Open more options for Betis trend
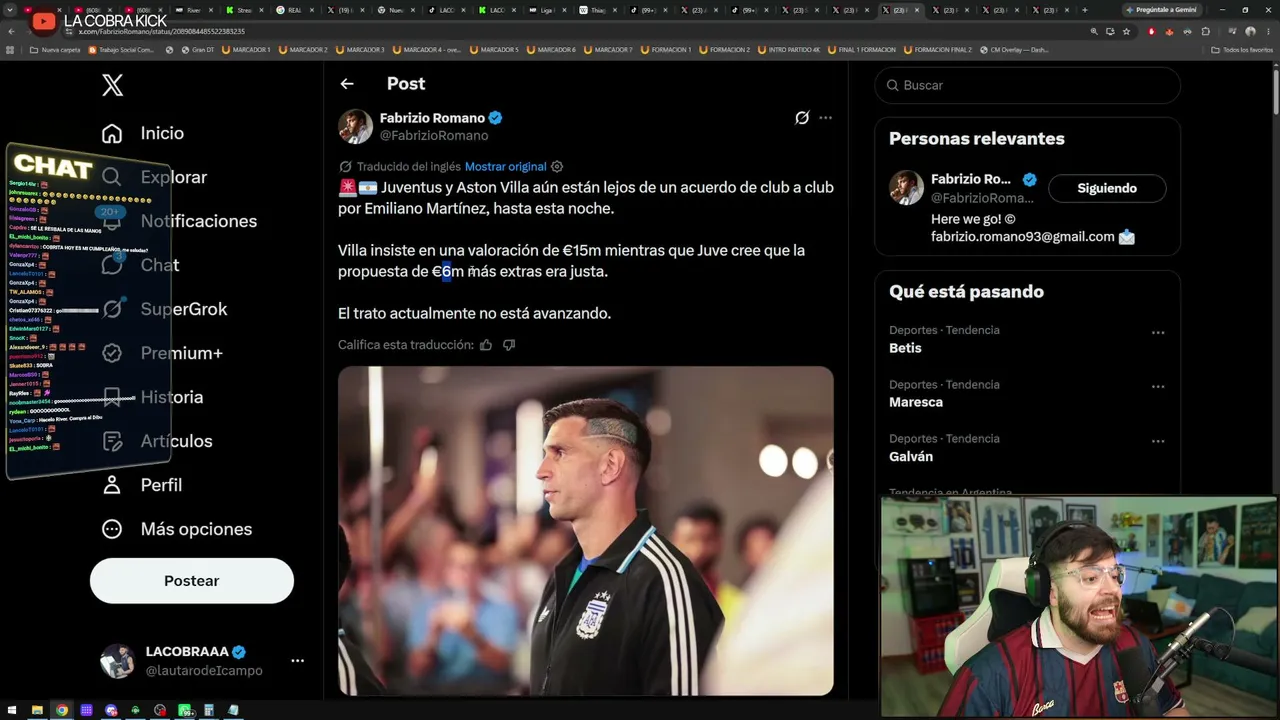The height and width of the screenshot is (720, 1280). click(x=1158, y=333)
